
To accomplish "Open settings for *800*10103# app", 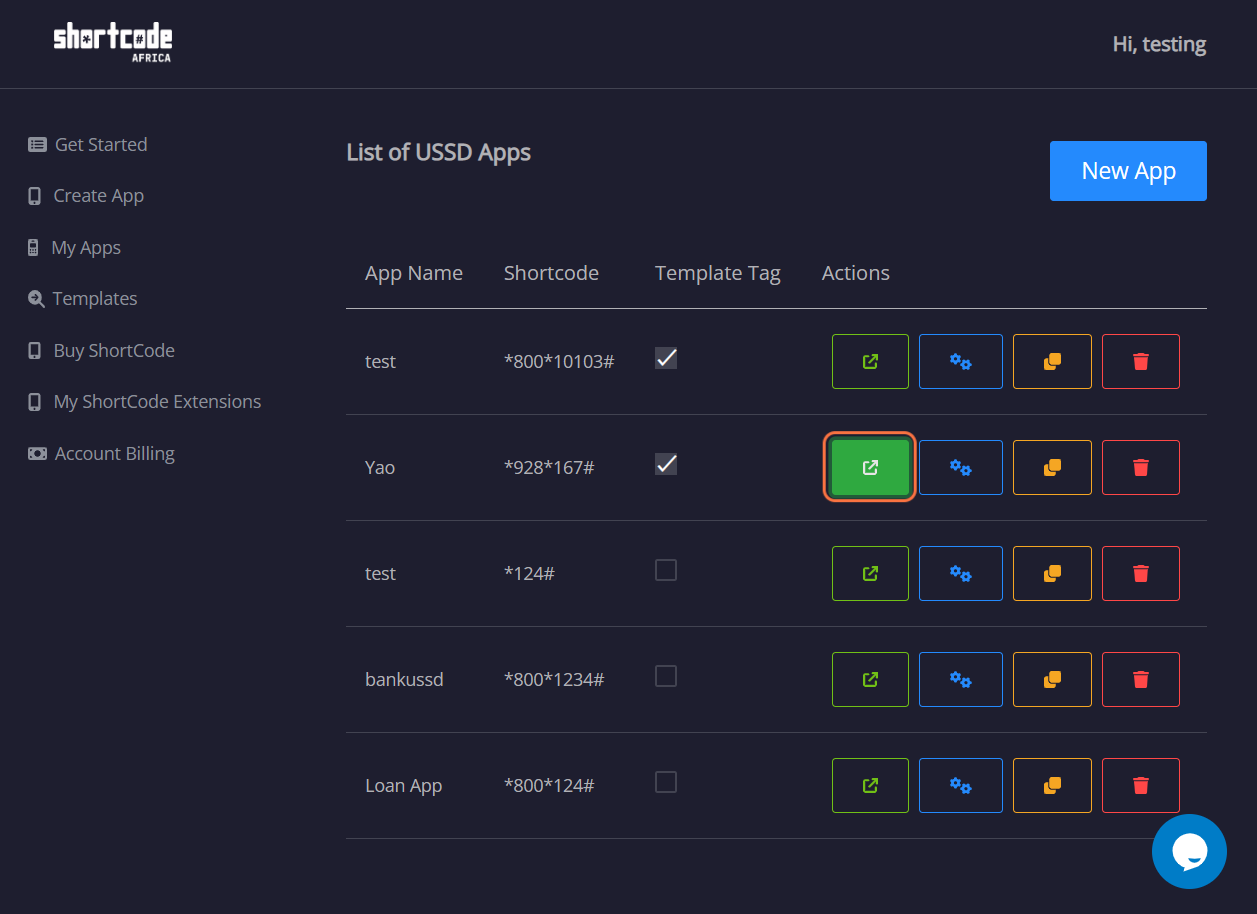I will (x=960, y=361).
